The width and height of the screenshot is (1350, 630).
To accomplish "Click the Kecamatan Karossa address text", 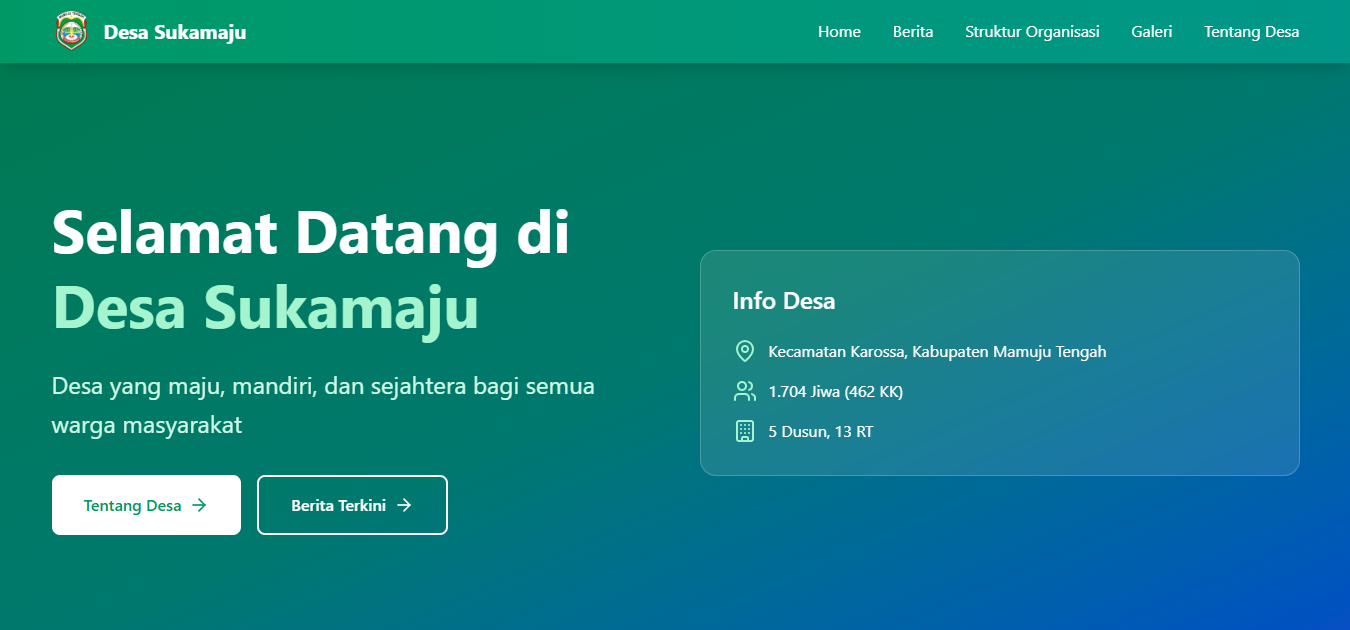I will coord(937,351).
